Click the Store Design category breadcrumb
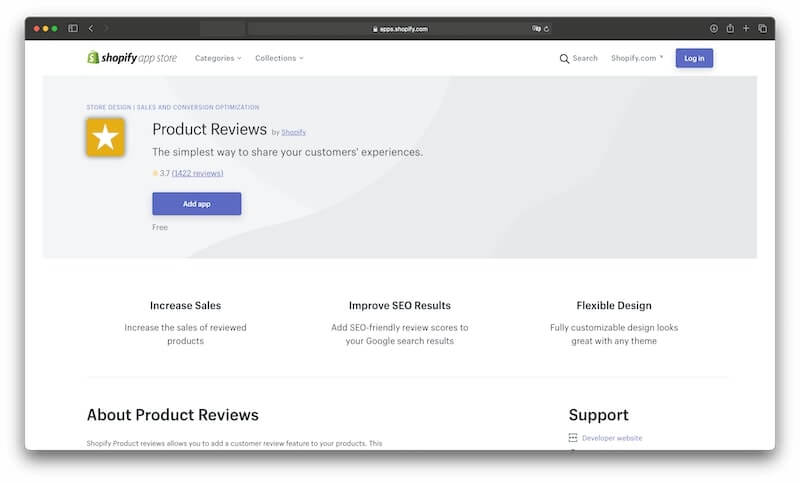 tap(109, 107)
